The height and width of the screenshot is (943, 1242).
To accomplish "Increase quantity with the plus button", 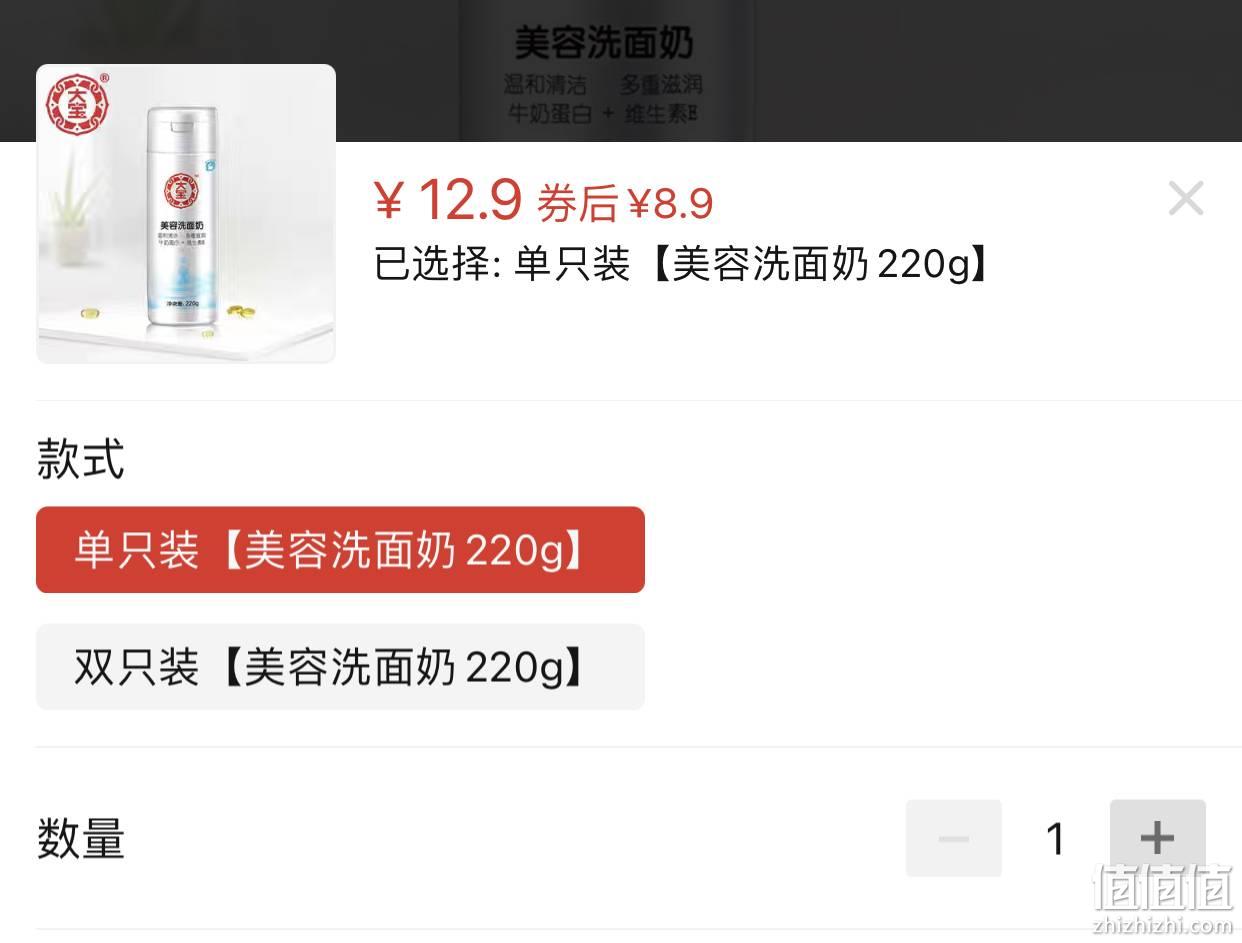I will coord(1157,838).
